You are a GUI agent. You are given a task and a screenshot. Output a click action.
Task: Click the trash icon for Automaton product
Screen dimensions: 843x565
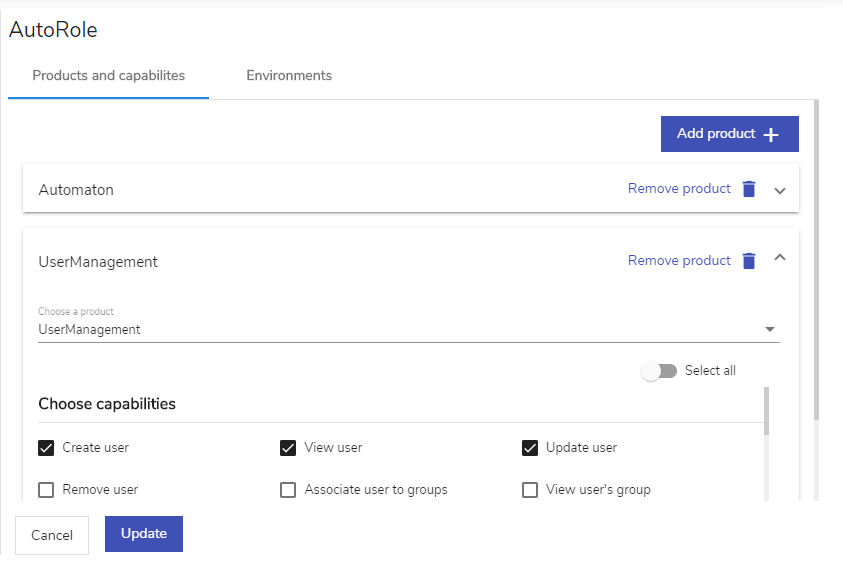[749, 189]
